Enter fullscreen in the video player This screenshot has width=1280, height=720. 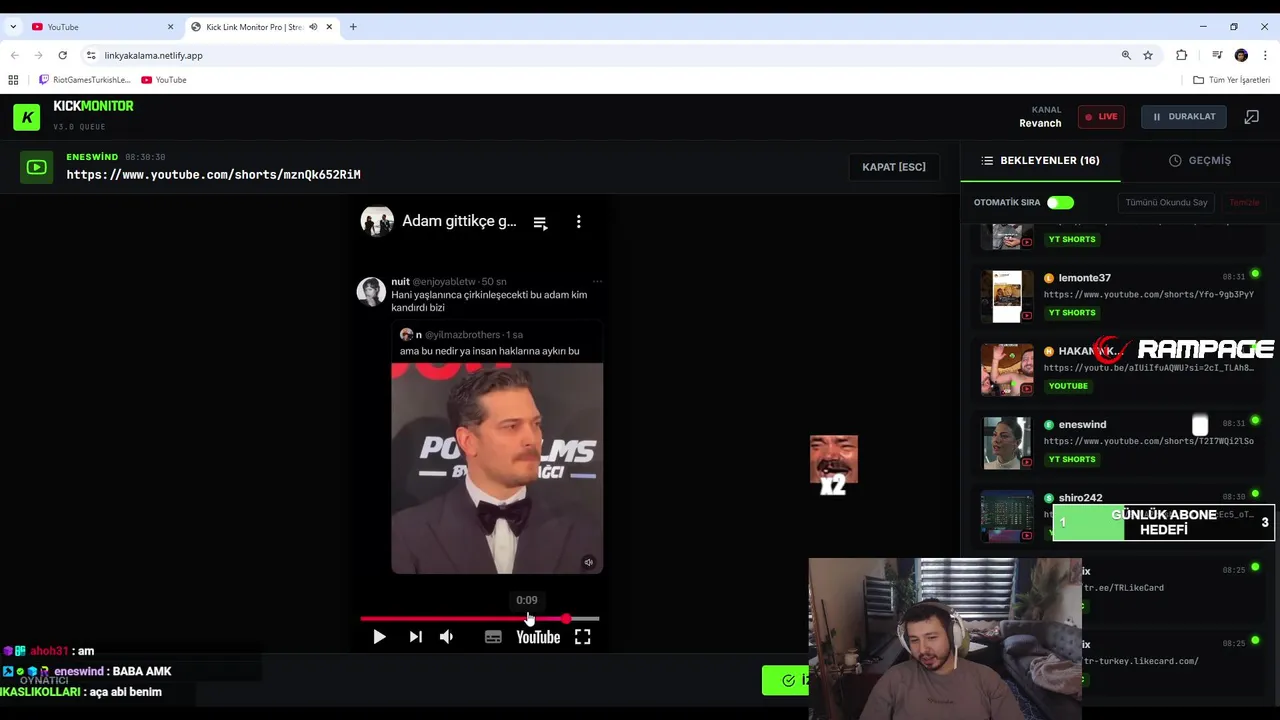582,637
